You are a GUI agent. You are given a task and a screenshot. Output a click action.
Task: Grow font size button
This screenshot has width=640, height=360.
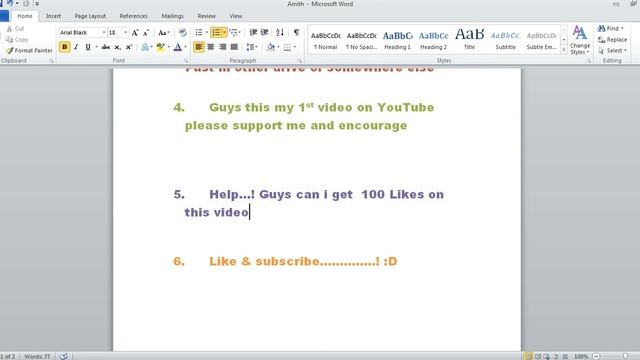click(135, 32)
